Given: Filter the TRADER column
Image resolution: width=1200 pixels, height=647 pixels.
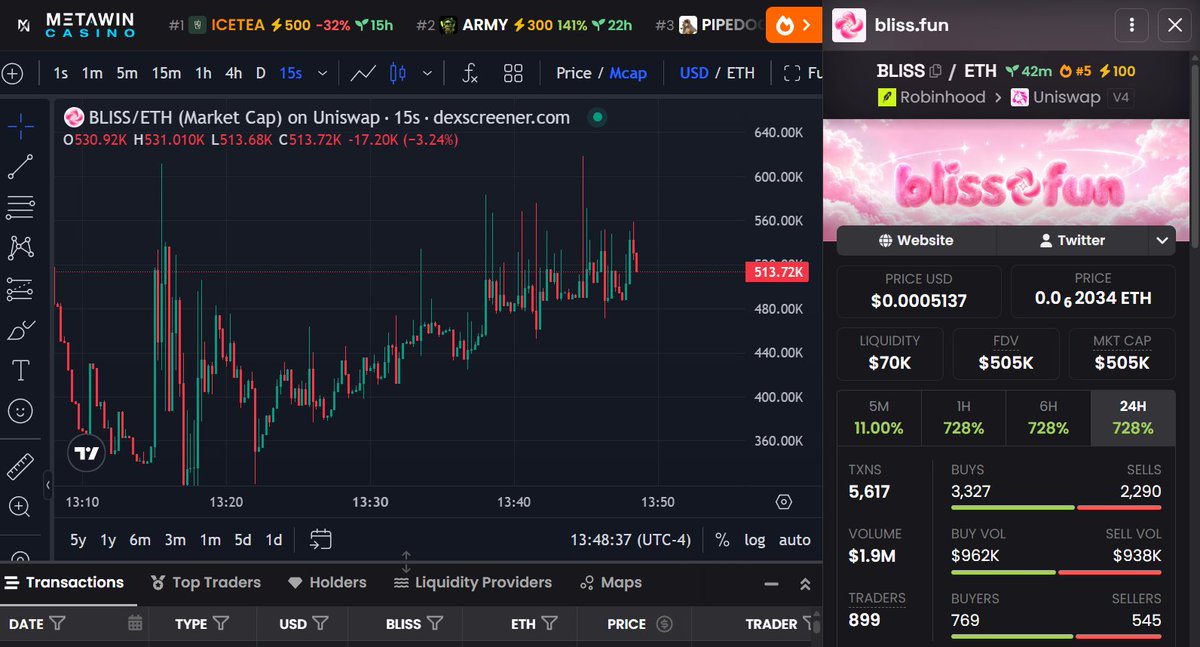Looking at the screenshot, I should (807, 624).
